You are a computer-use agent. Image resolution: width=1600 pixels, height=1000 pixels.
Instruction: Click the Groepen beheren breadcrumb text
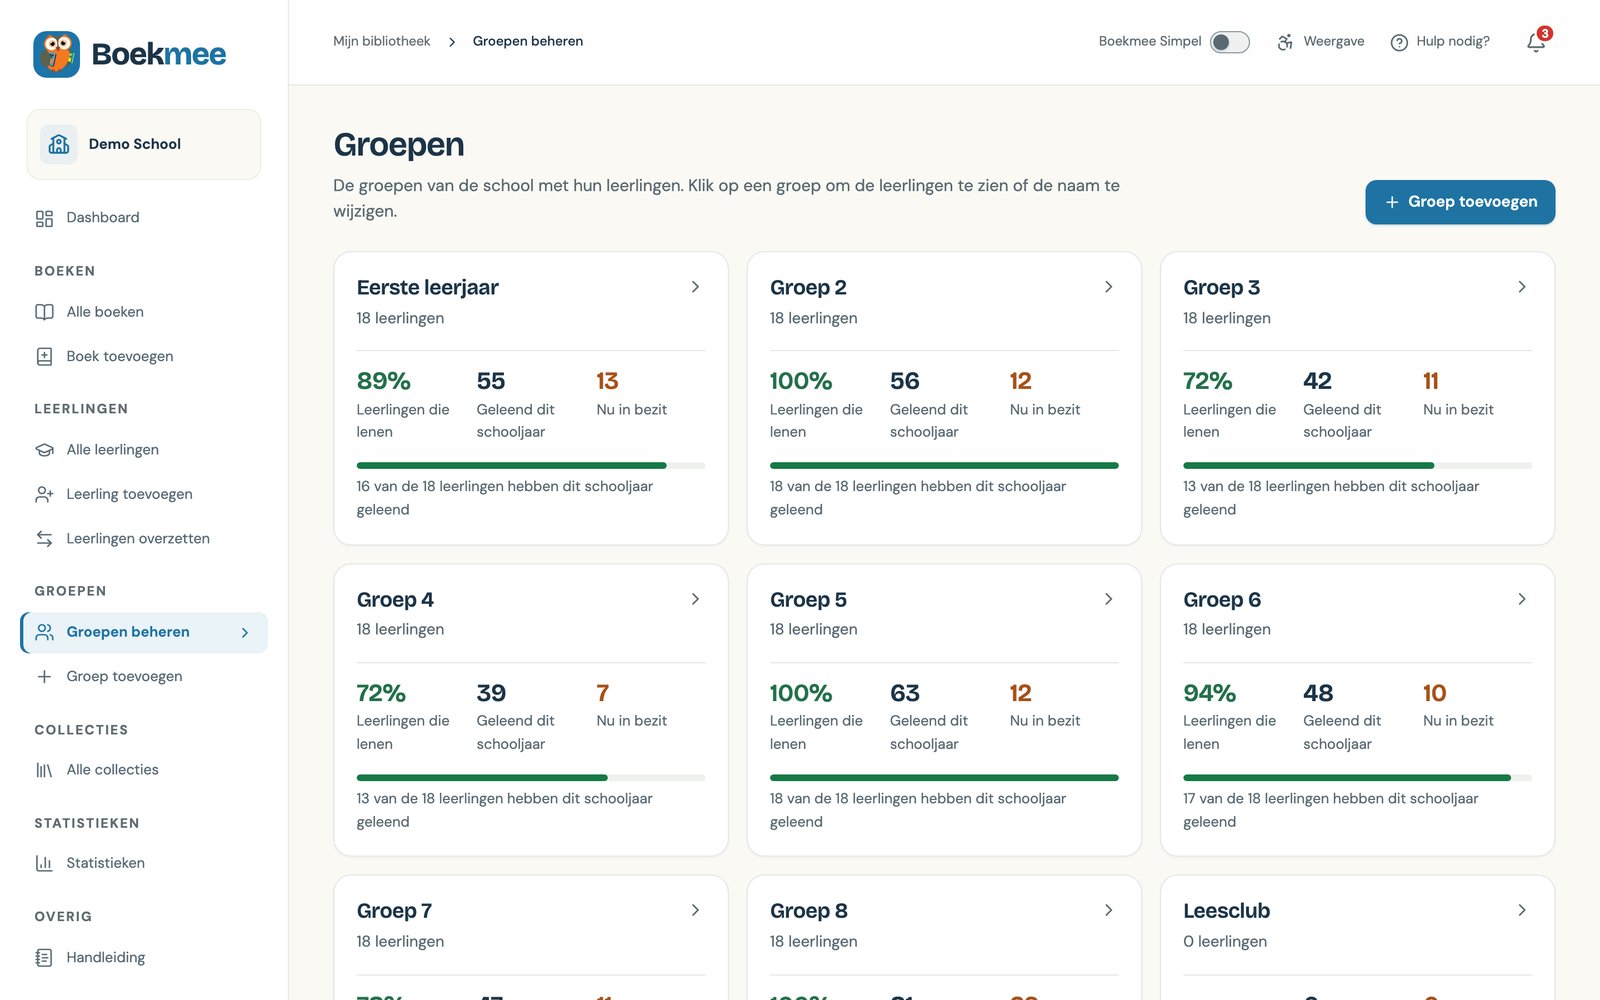pyautogui.click(x=527, y=41)
